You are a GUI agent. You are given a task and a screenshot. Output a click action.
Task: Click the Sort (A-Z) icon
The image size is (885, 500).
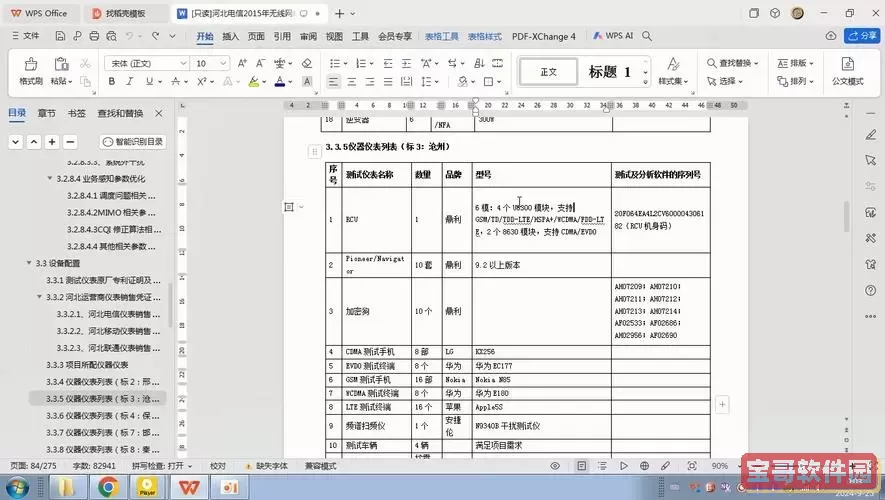click(479, 63)
